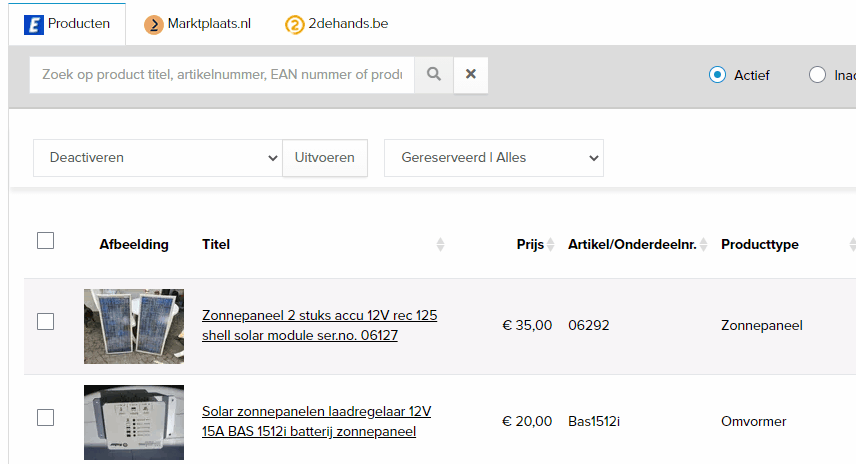Expand the Gereserveerd | Alles dropdown
Screen dimensions: 856x464
coord(494,158)
